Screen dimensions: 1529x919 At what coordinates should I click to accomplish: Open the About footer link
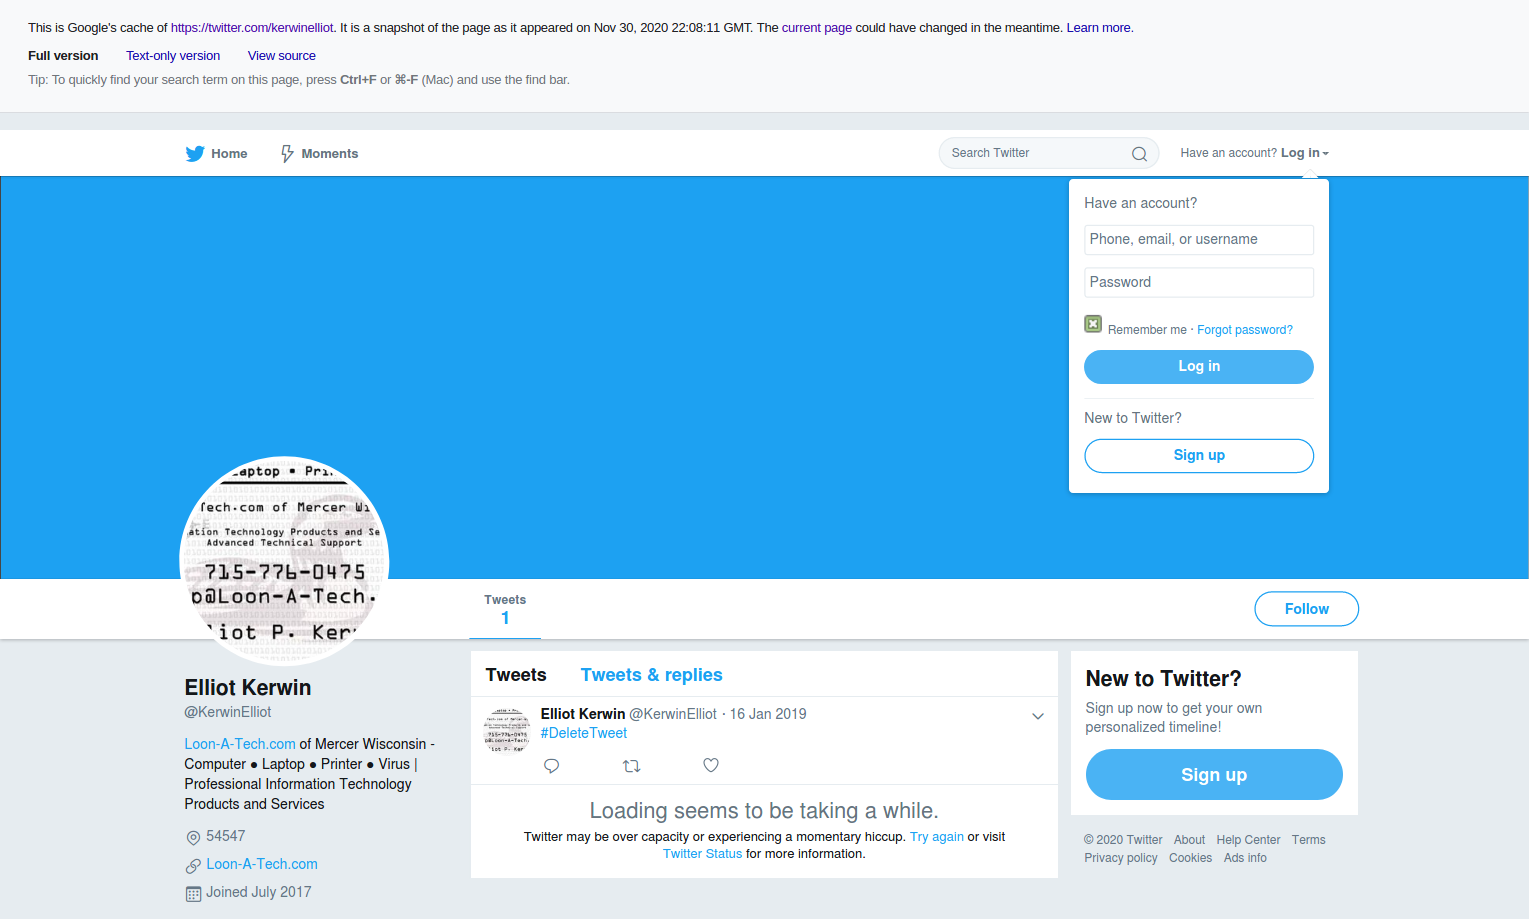click(1189, 840)
